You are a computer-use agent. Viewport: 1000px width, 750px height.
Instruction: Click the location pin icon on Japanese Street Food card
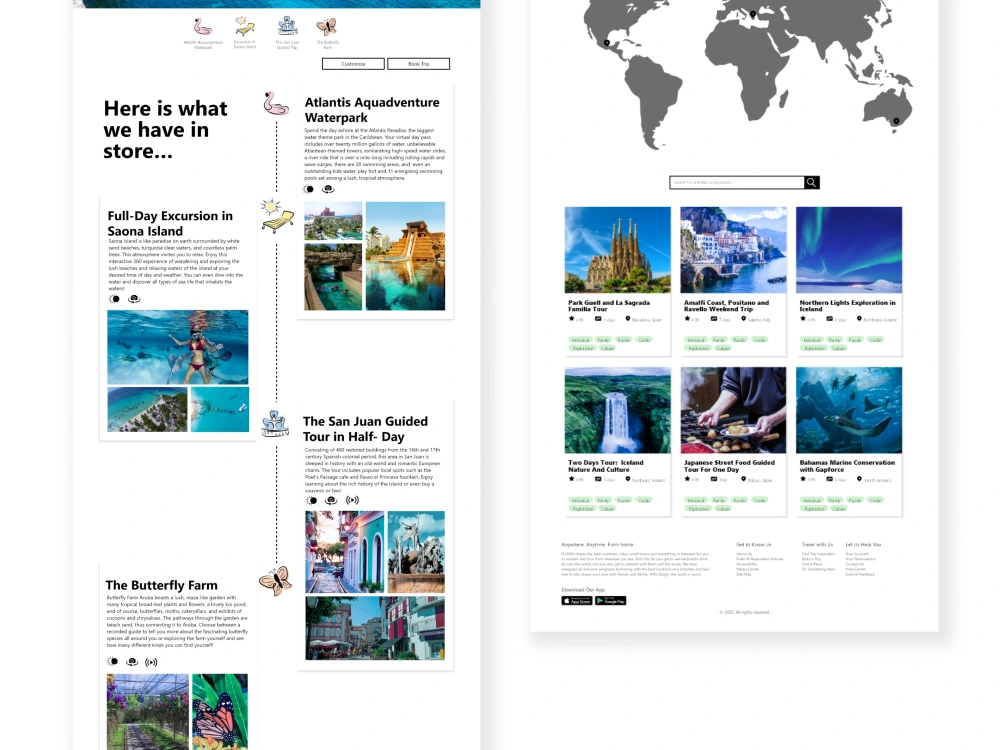(744, 479)
